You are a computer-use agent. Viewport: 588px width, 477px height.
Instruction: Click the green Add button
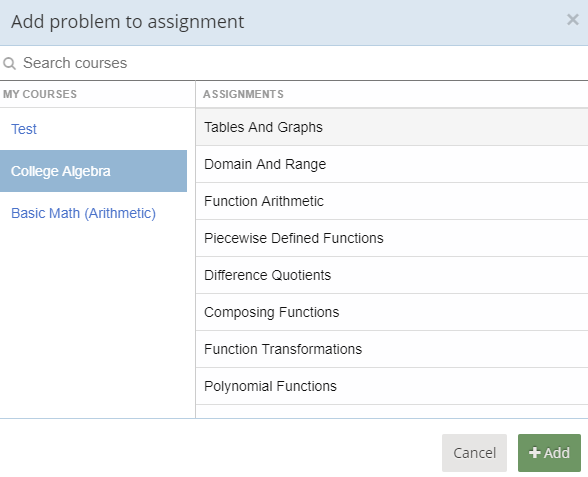coord(549,453)
